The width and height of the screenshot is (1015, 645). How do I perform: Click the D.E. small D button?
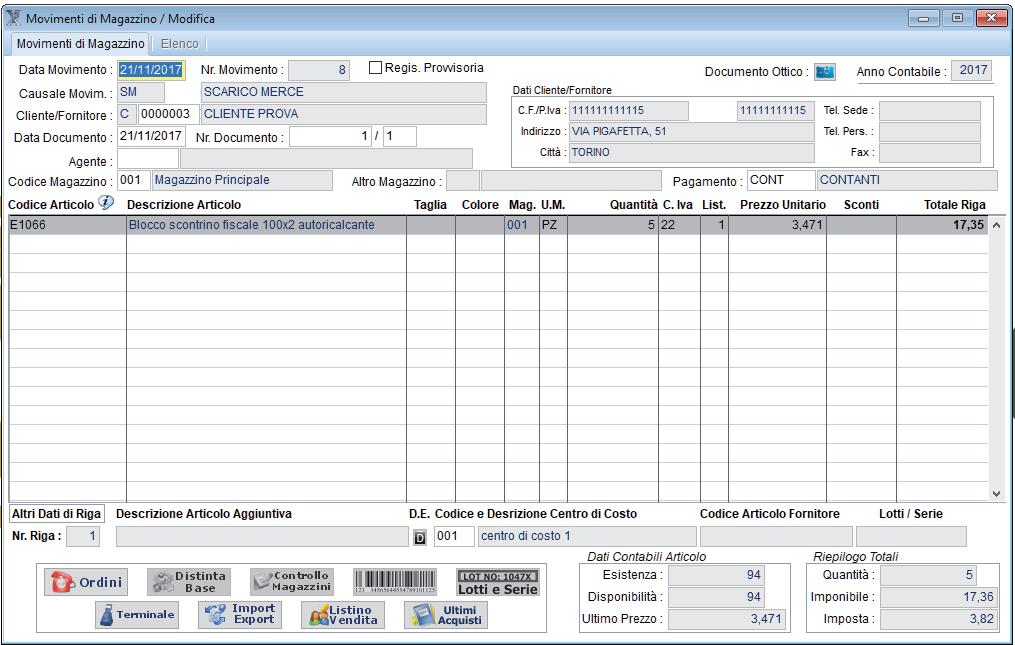tap(420, 538)
